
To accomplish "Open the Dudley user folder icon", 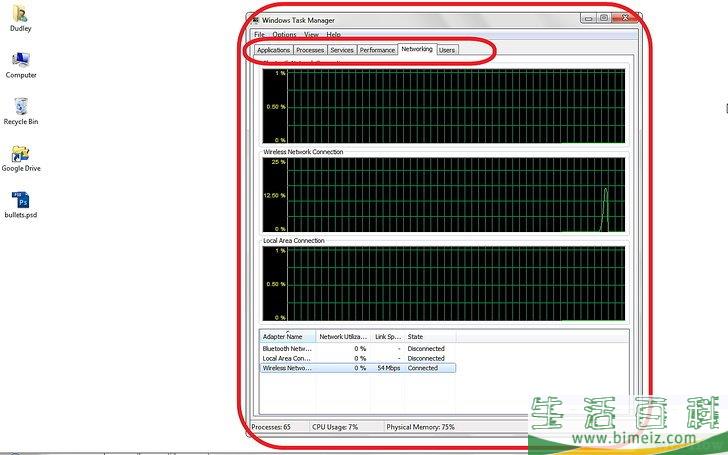I will point(20,19).
